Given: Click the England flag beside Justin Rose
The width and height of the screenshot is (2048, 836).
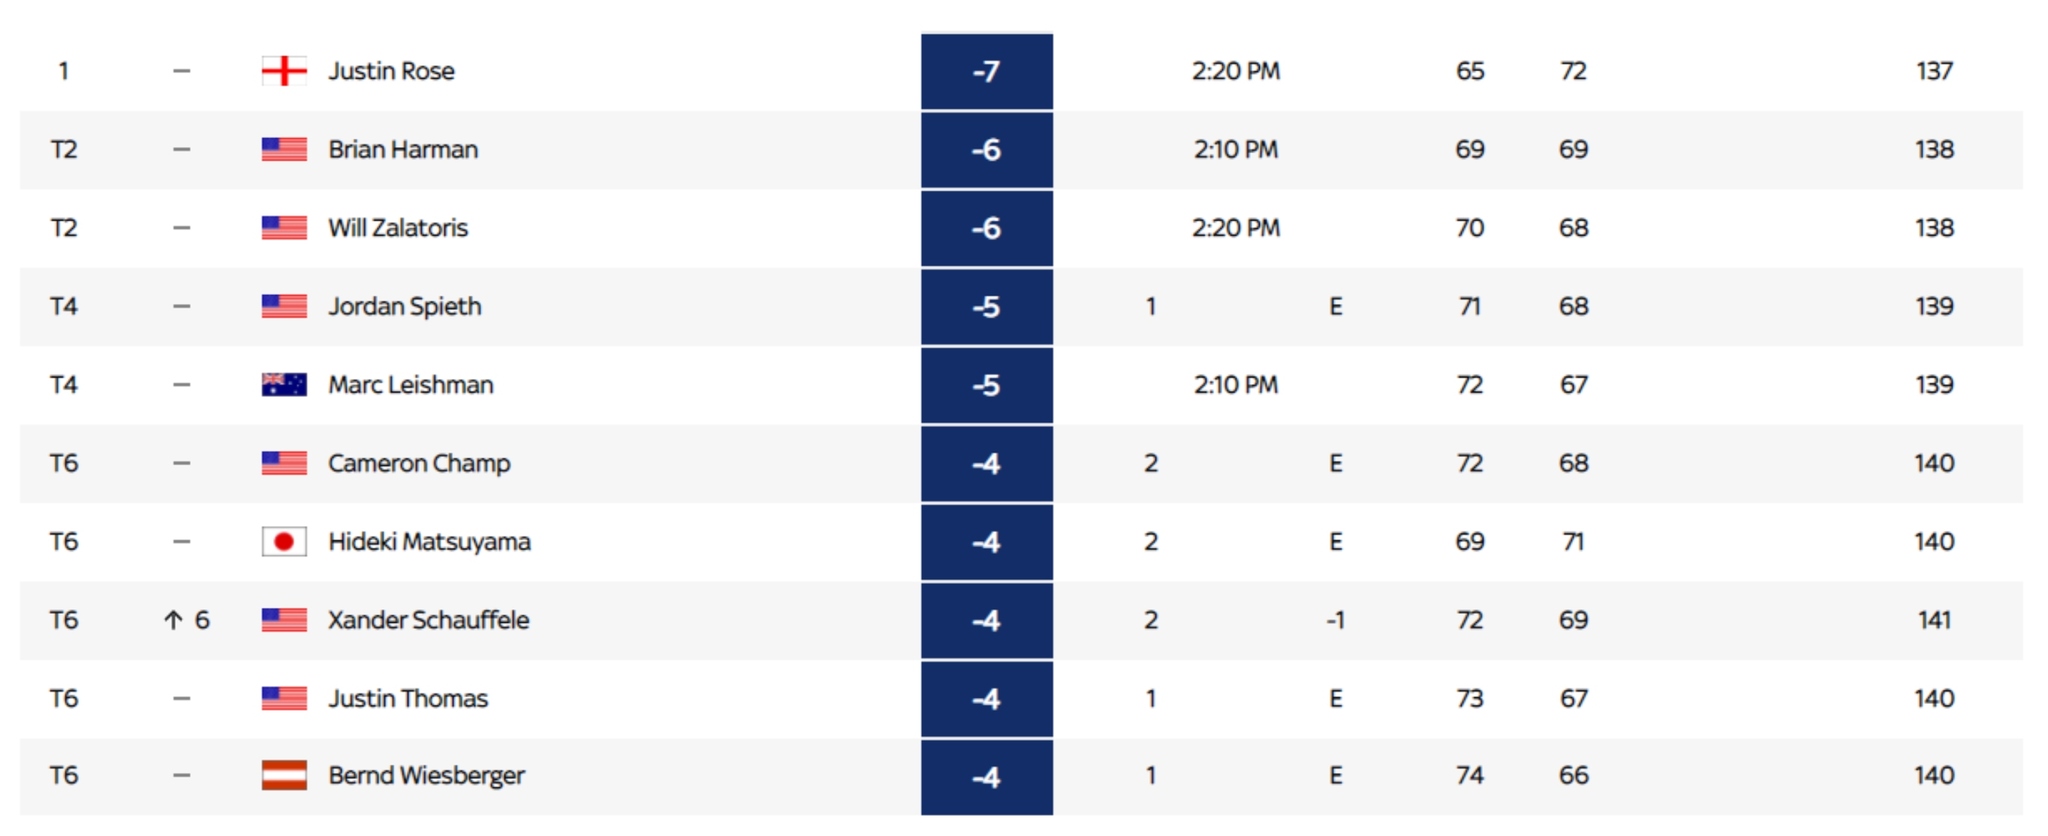Looking at the screenshot, I should 284,71.
